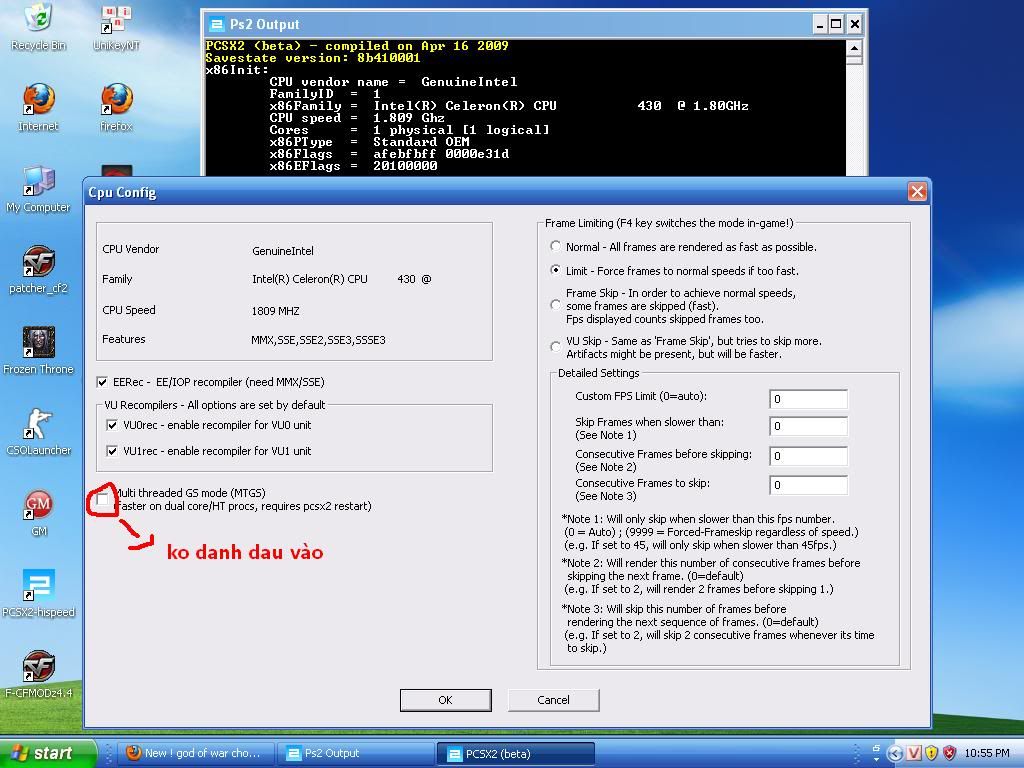Open the UniKeyNT desktop icon

[116, 20]
